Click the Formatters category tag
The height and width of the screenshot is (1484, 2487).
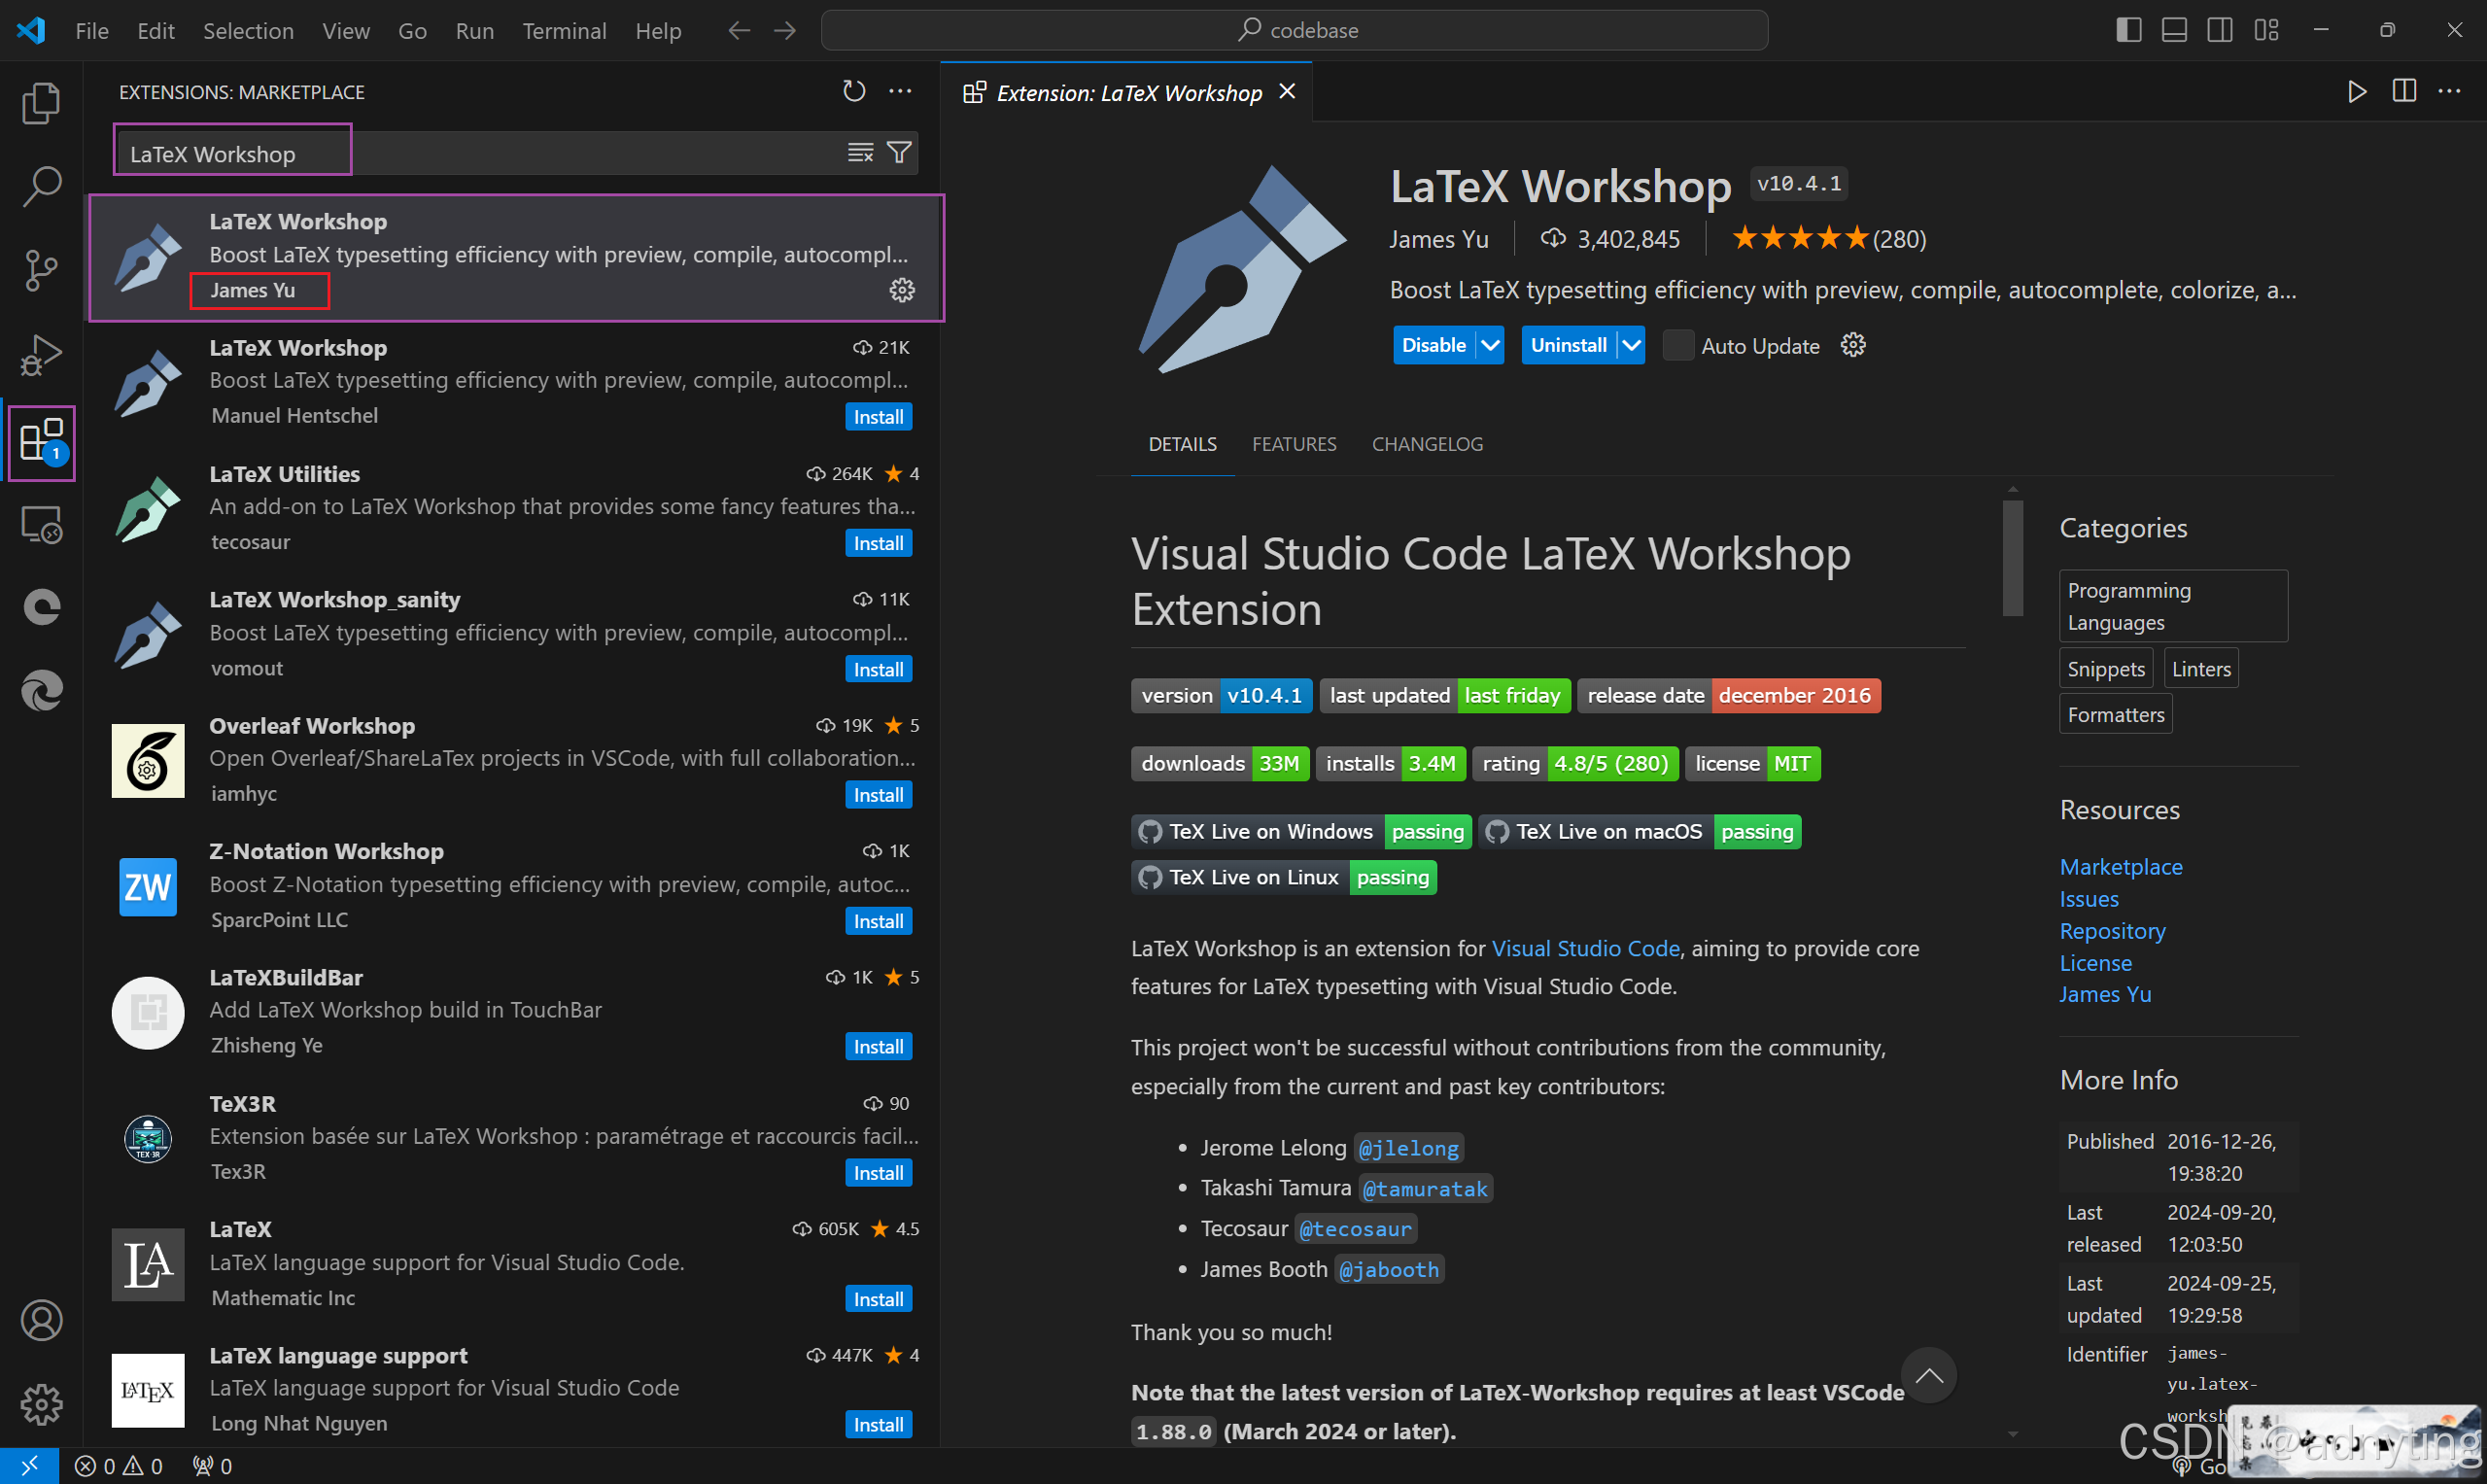pyautogui.click(x=2115, y=715)
